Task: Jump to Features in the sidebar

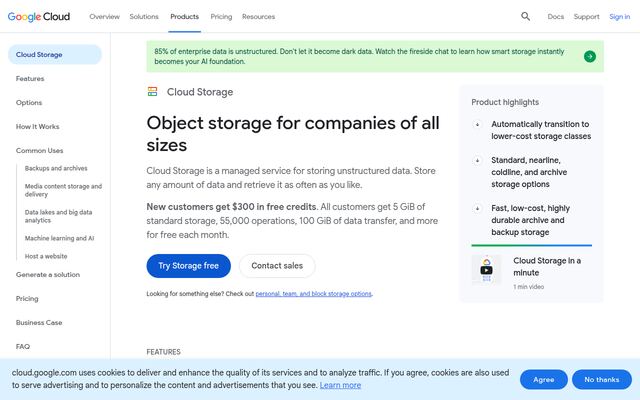Action: (x=30, y=78)
